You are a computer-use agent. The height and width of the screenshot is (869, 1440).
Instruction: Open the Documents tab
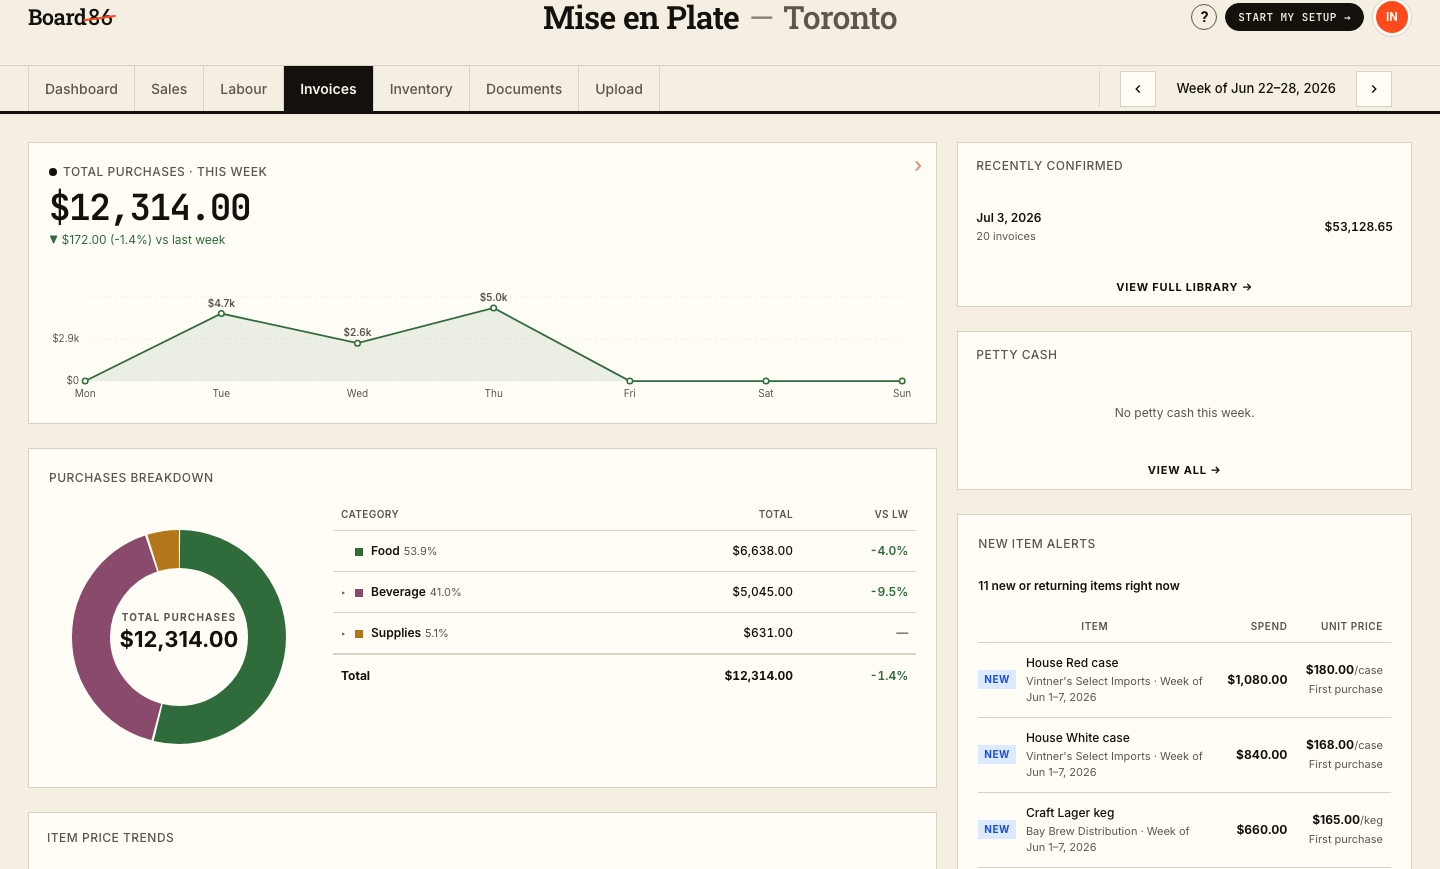(524, 89)
